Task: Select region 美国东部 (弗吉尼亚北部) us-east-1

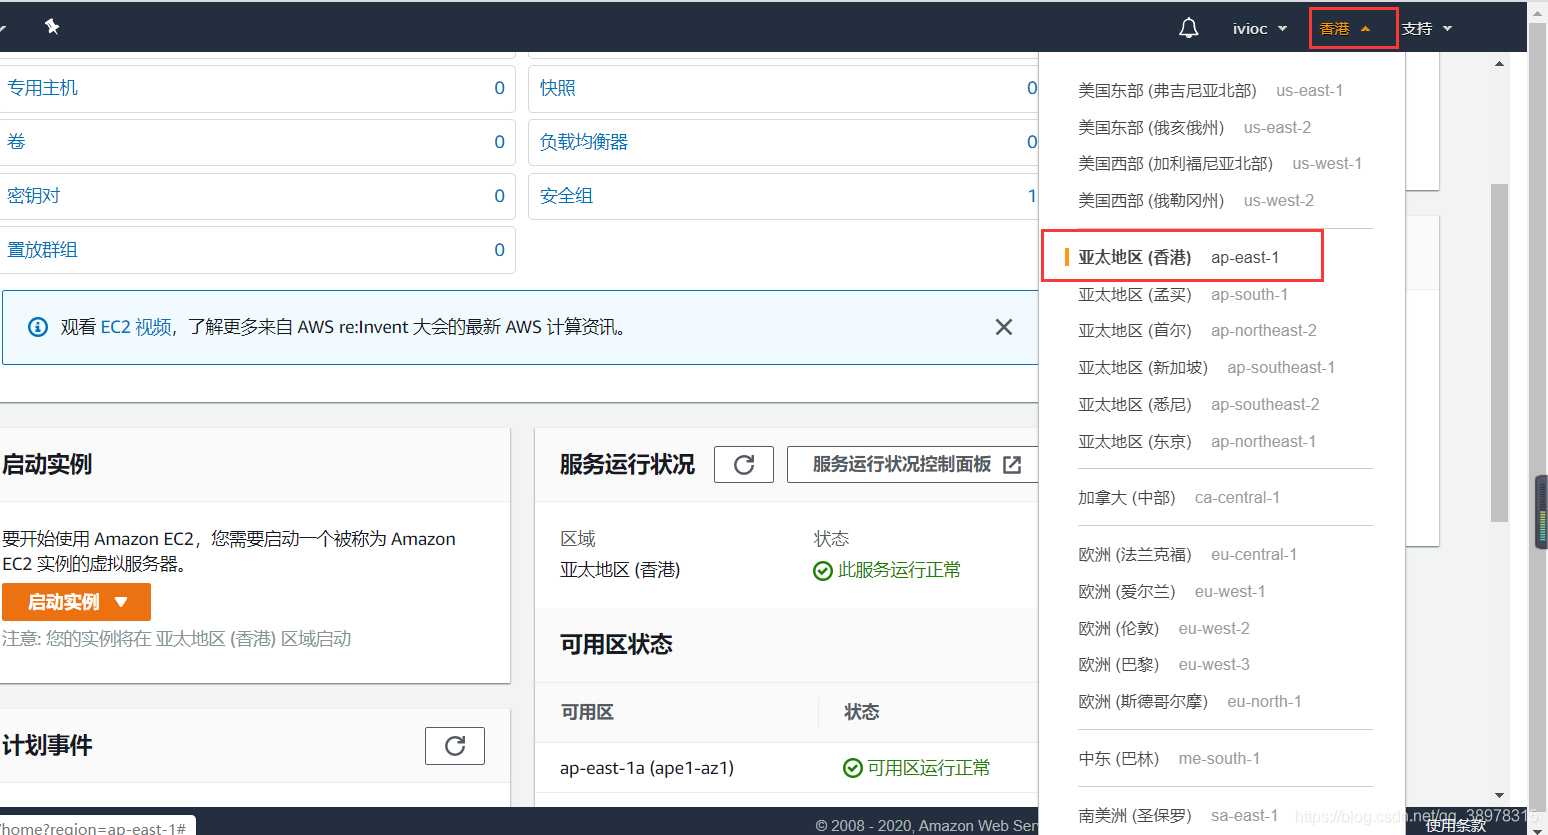Action: [1210, 90]
